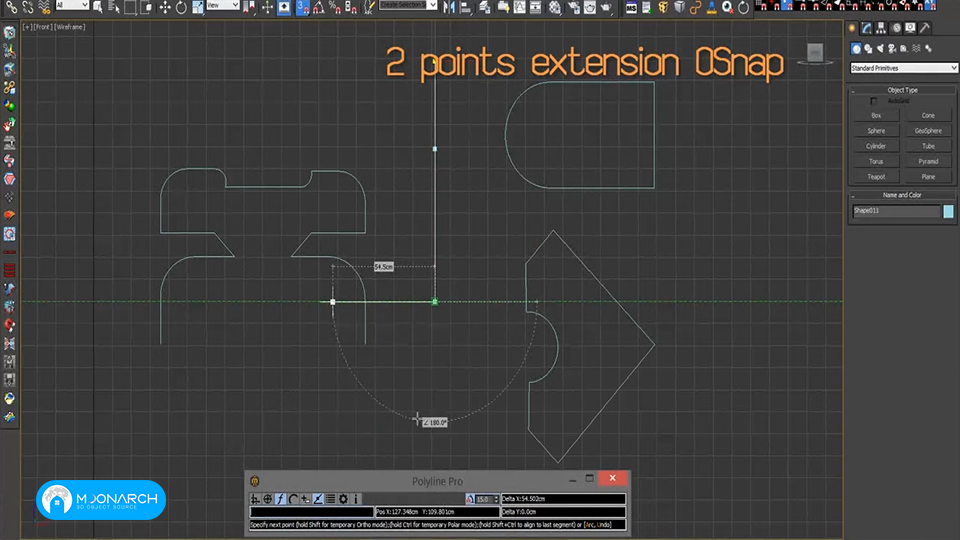Screen dimensions: 960x540
Task: Open the Create Selection Set dropdown
Action: point(408,5)
